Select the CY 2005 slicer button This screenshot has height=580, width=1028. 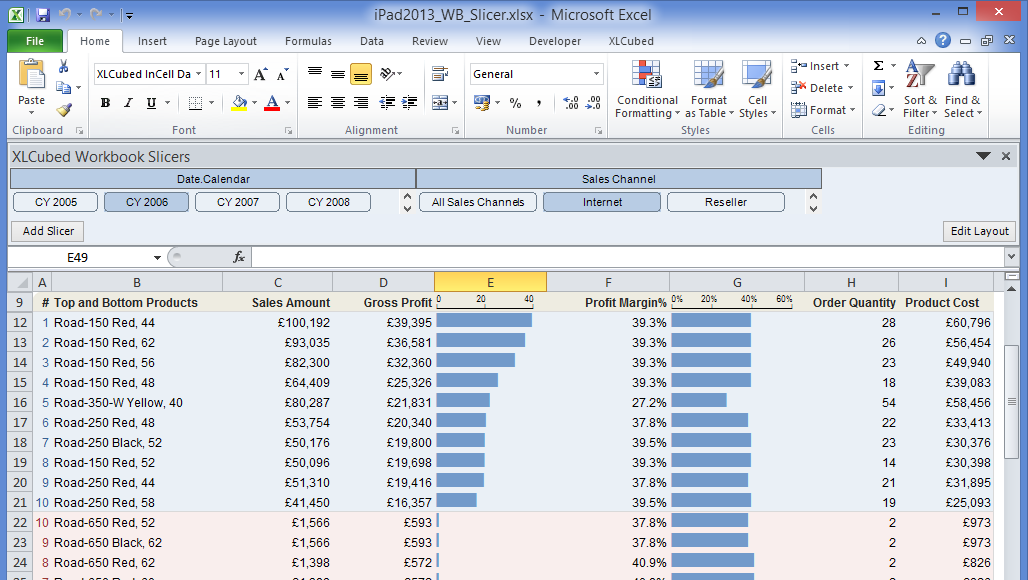tap(56, 202)
